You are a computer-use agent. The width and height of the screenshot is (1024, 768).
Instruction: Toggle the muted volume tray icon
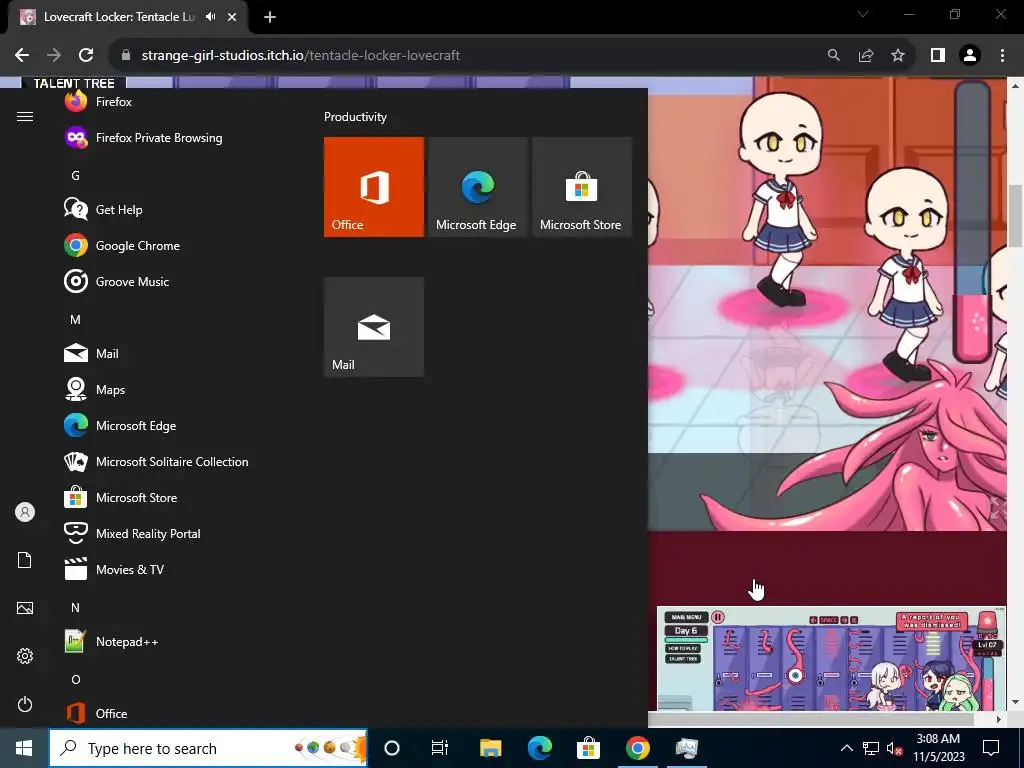coord(894,748)
